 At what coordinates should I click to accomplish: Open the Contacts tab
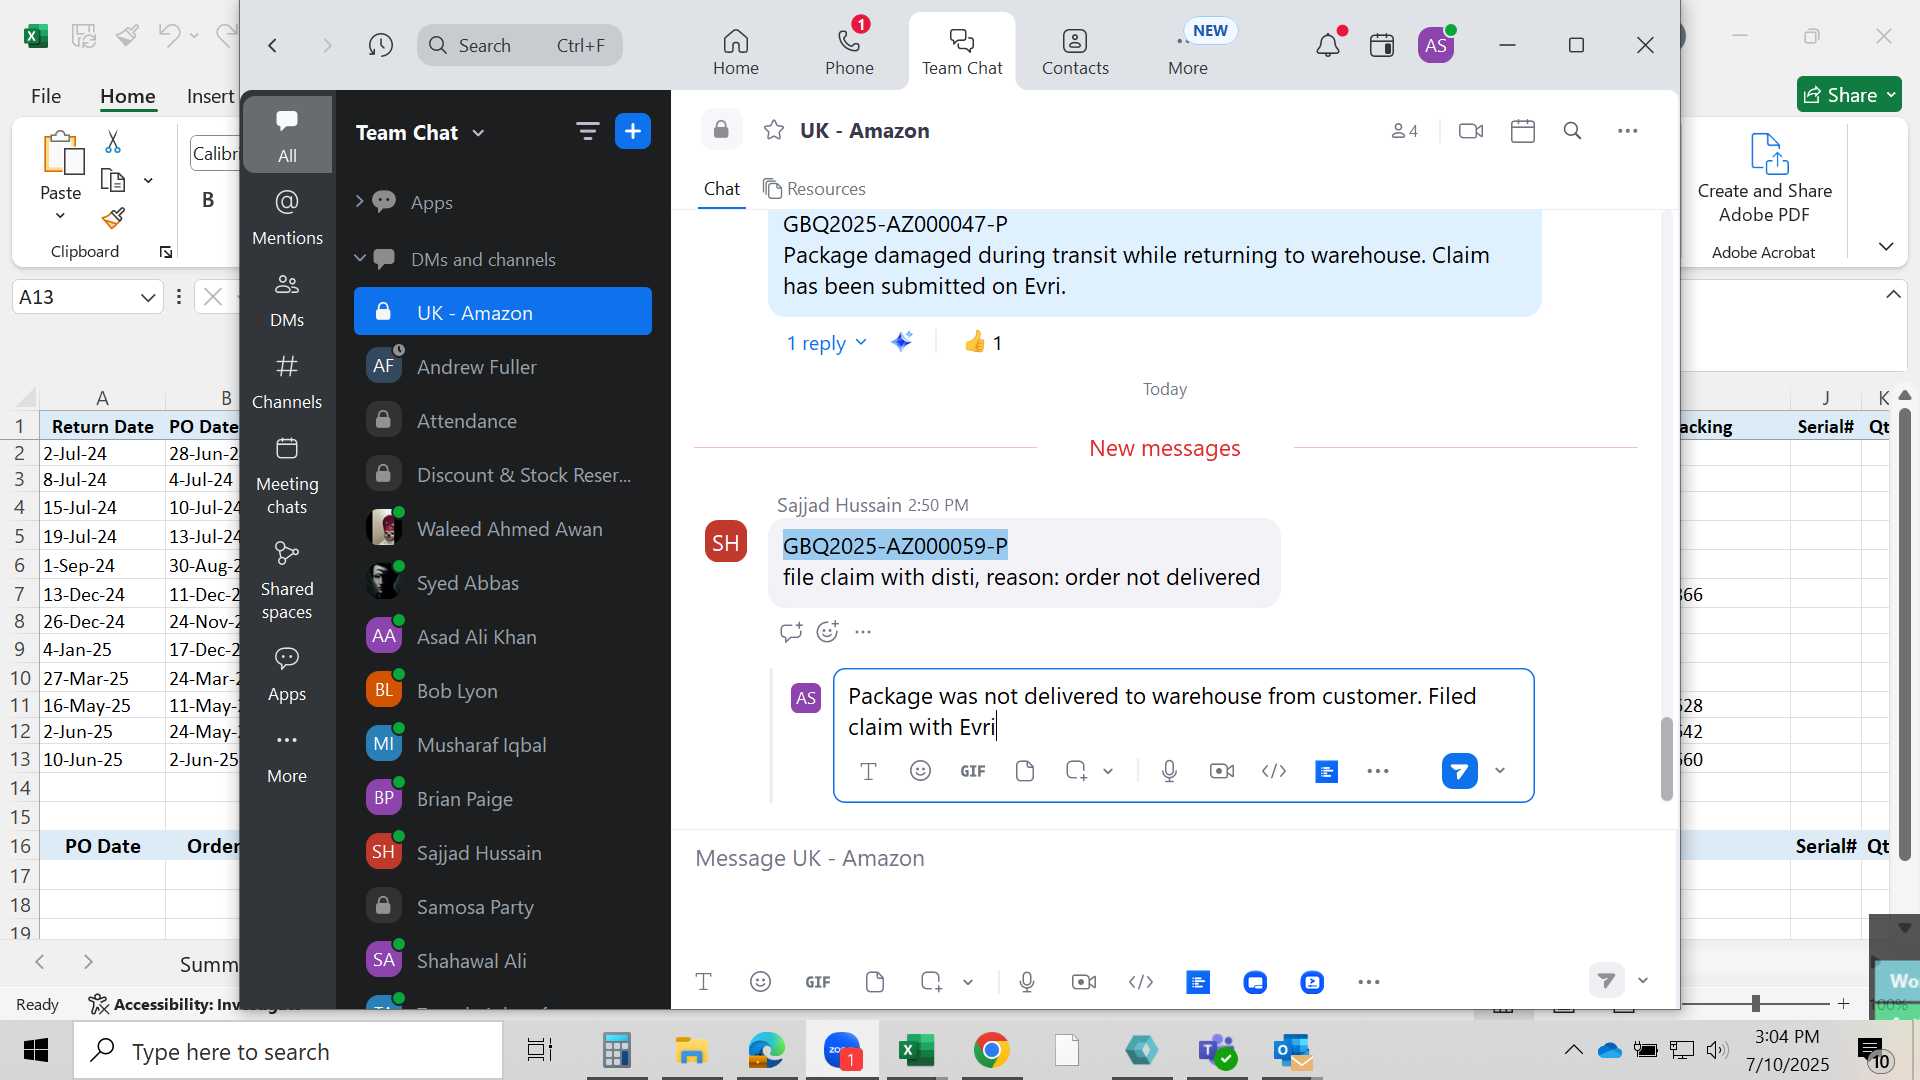coord(1075,51)
